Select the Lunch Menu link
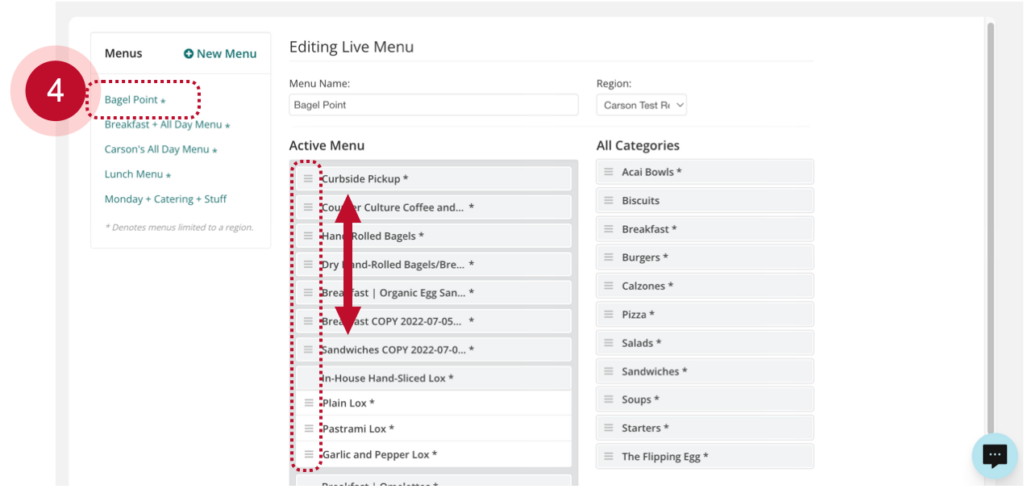Screen dimensions: 1024x489 coord(133,174)
